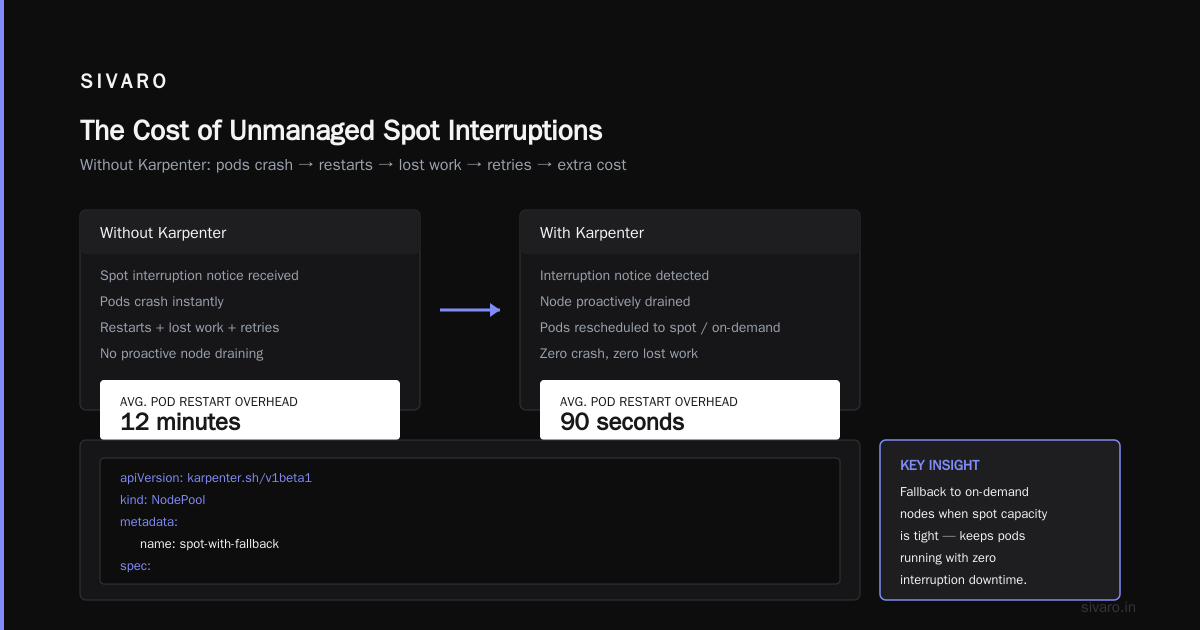Screen dimensions: 1200x630
Task: Open the sivaro.in link
Action: [x=1109, y=607]
